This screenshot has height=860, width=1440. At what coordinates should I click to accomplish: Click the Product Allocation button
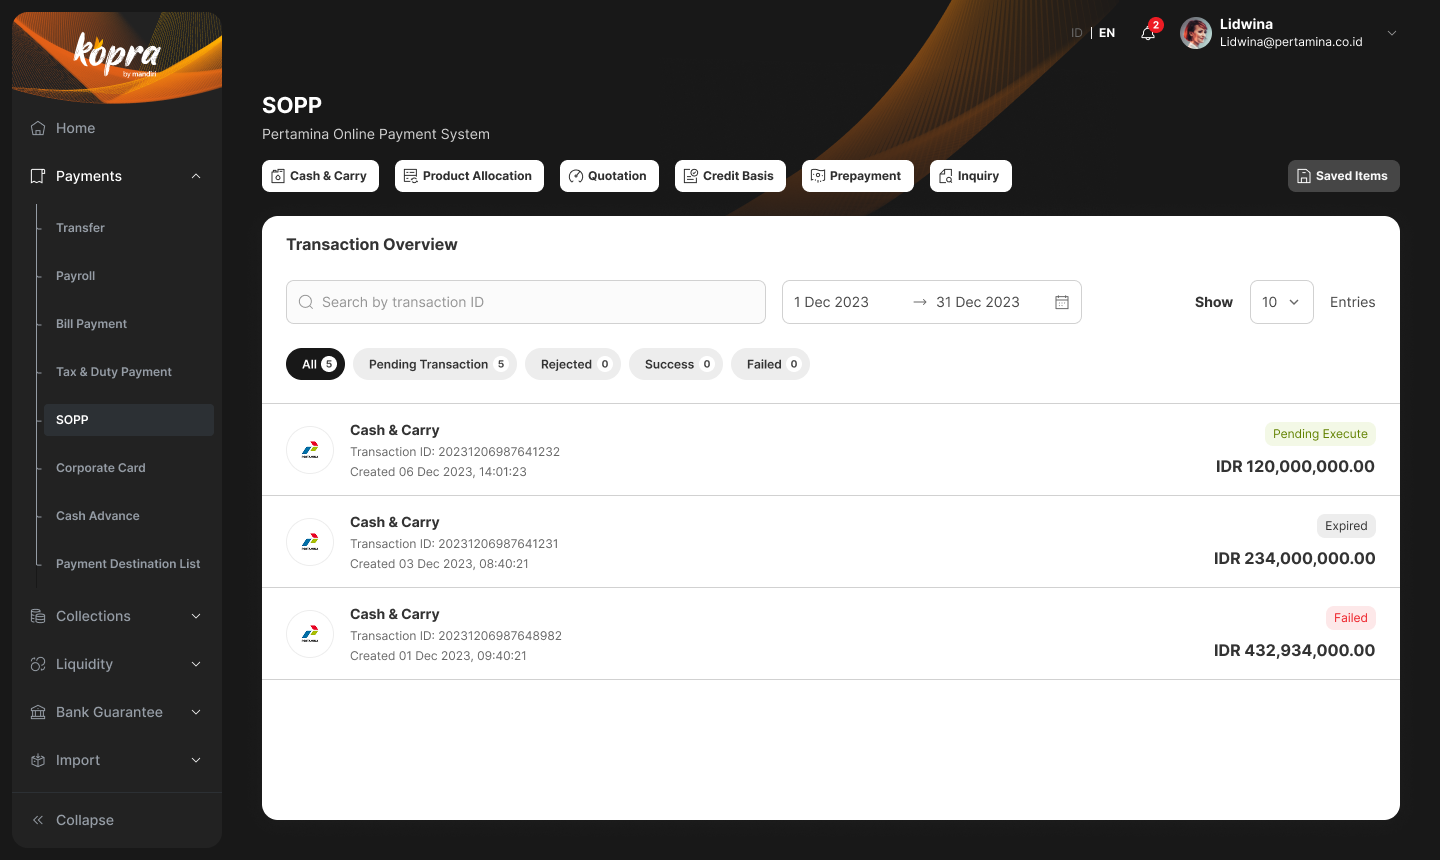[x=469, y=176]
